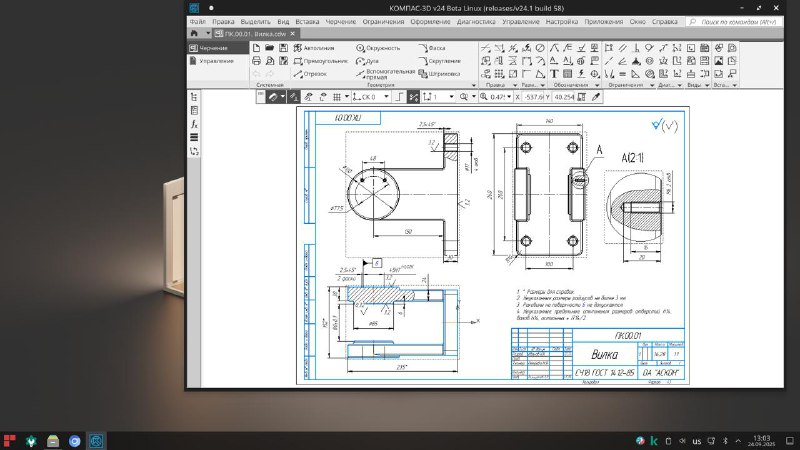Pick the Скругление fillet tool
Viewport: 800px width, 450px height.
438,60
